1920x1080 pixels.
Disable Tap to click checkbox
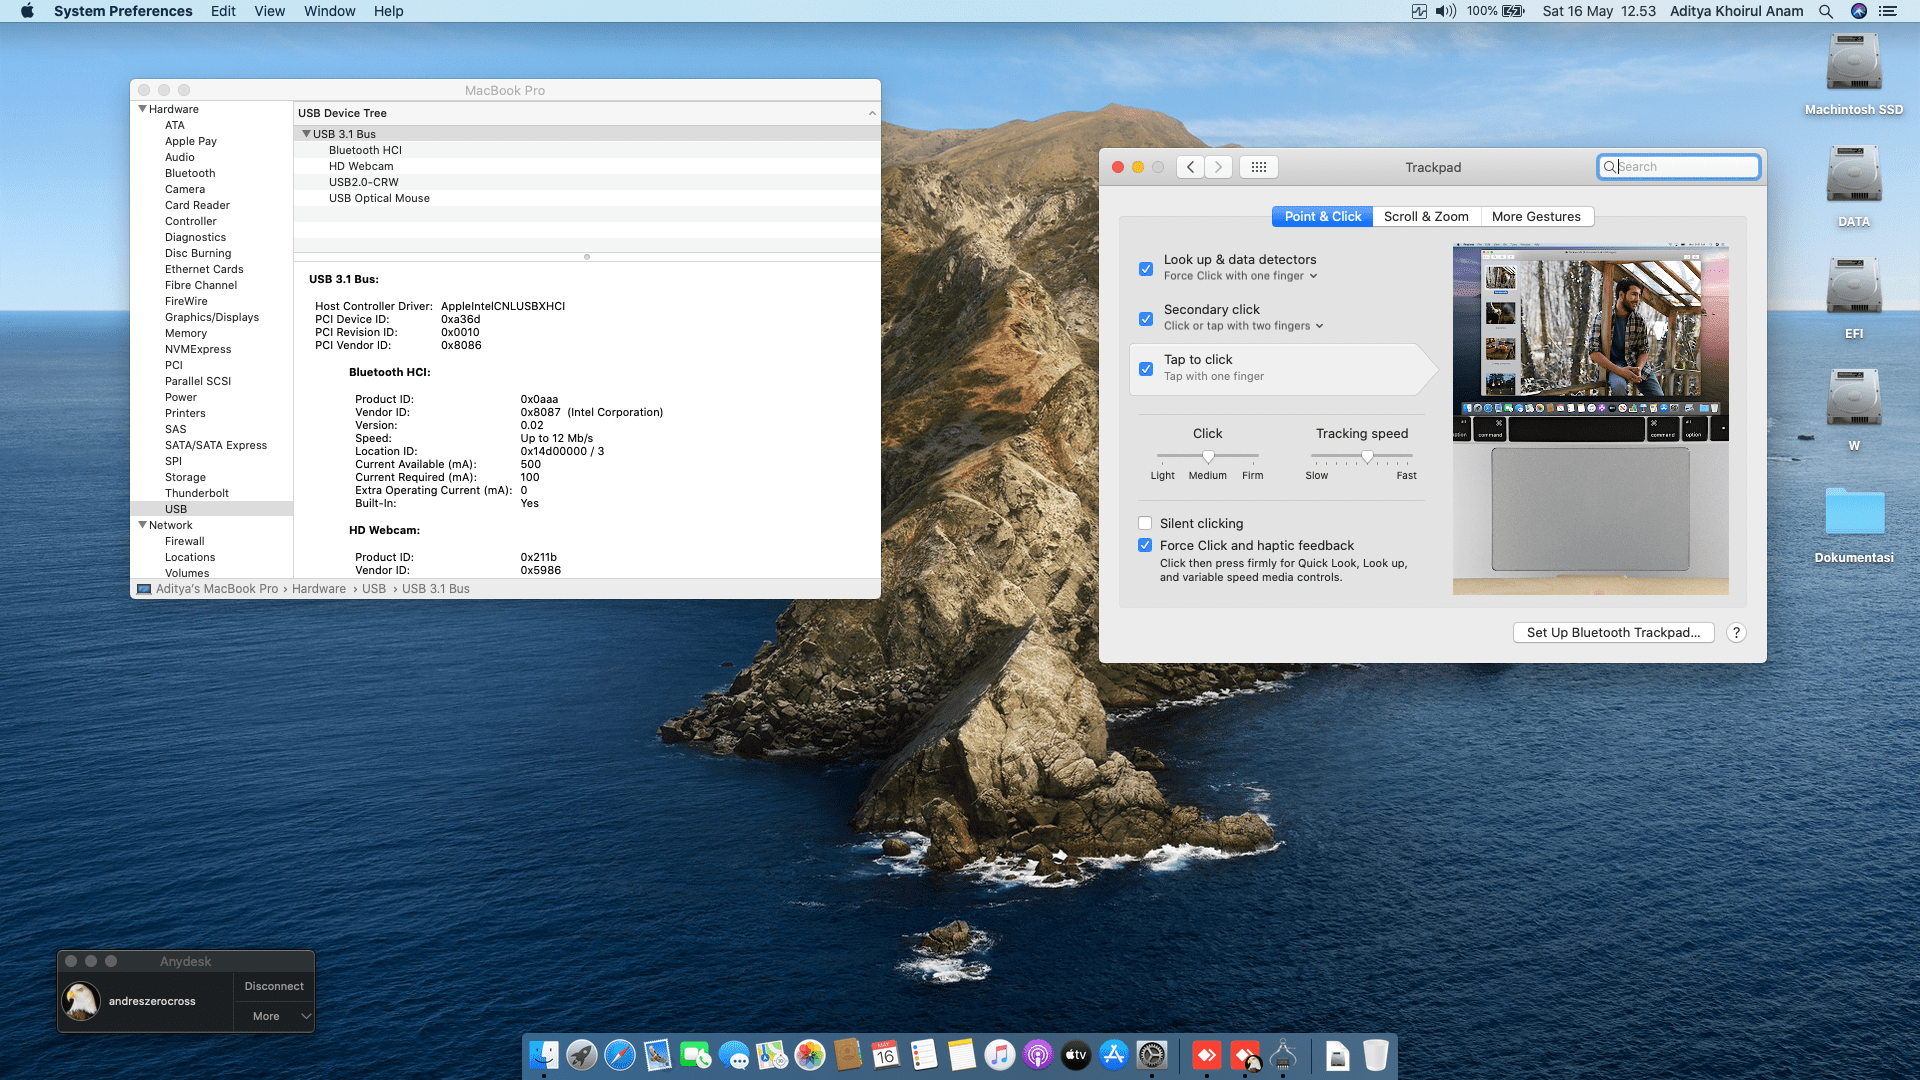1146,369
